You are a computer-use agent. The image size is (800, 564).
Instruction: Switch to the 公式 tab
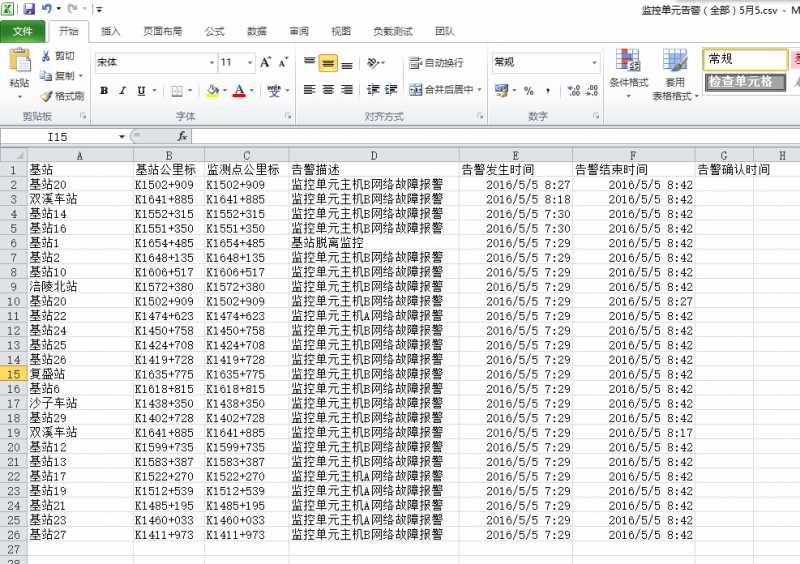214,32
